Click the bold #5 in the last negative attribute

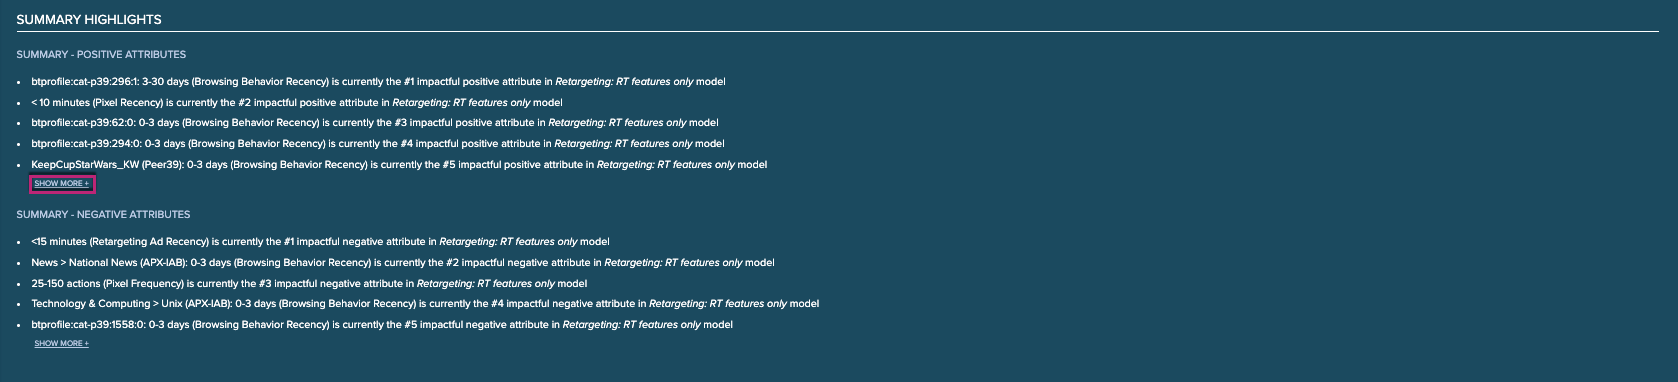click(411, 325)
